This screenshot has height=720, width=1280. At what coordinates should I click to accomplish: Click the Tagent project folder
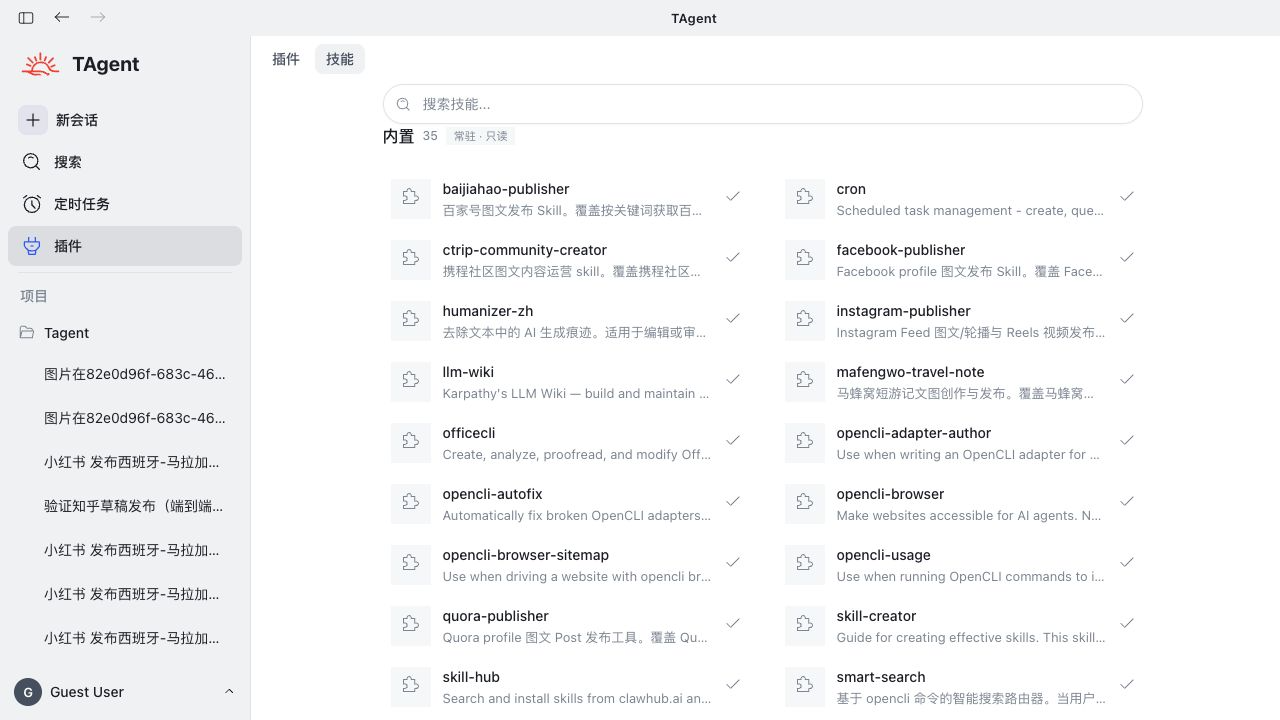pyautogui.click(x=125, y=333)
